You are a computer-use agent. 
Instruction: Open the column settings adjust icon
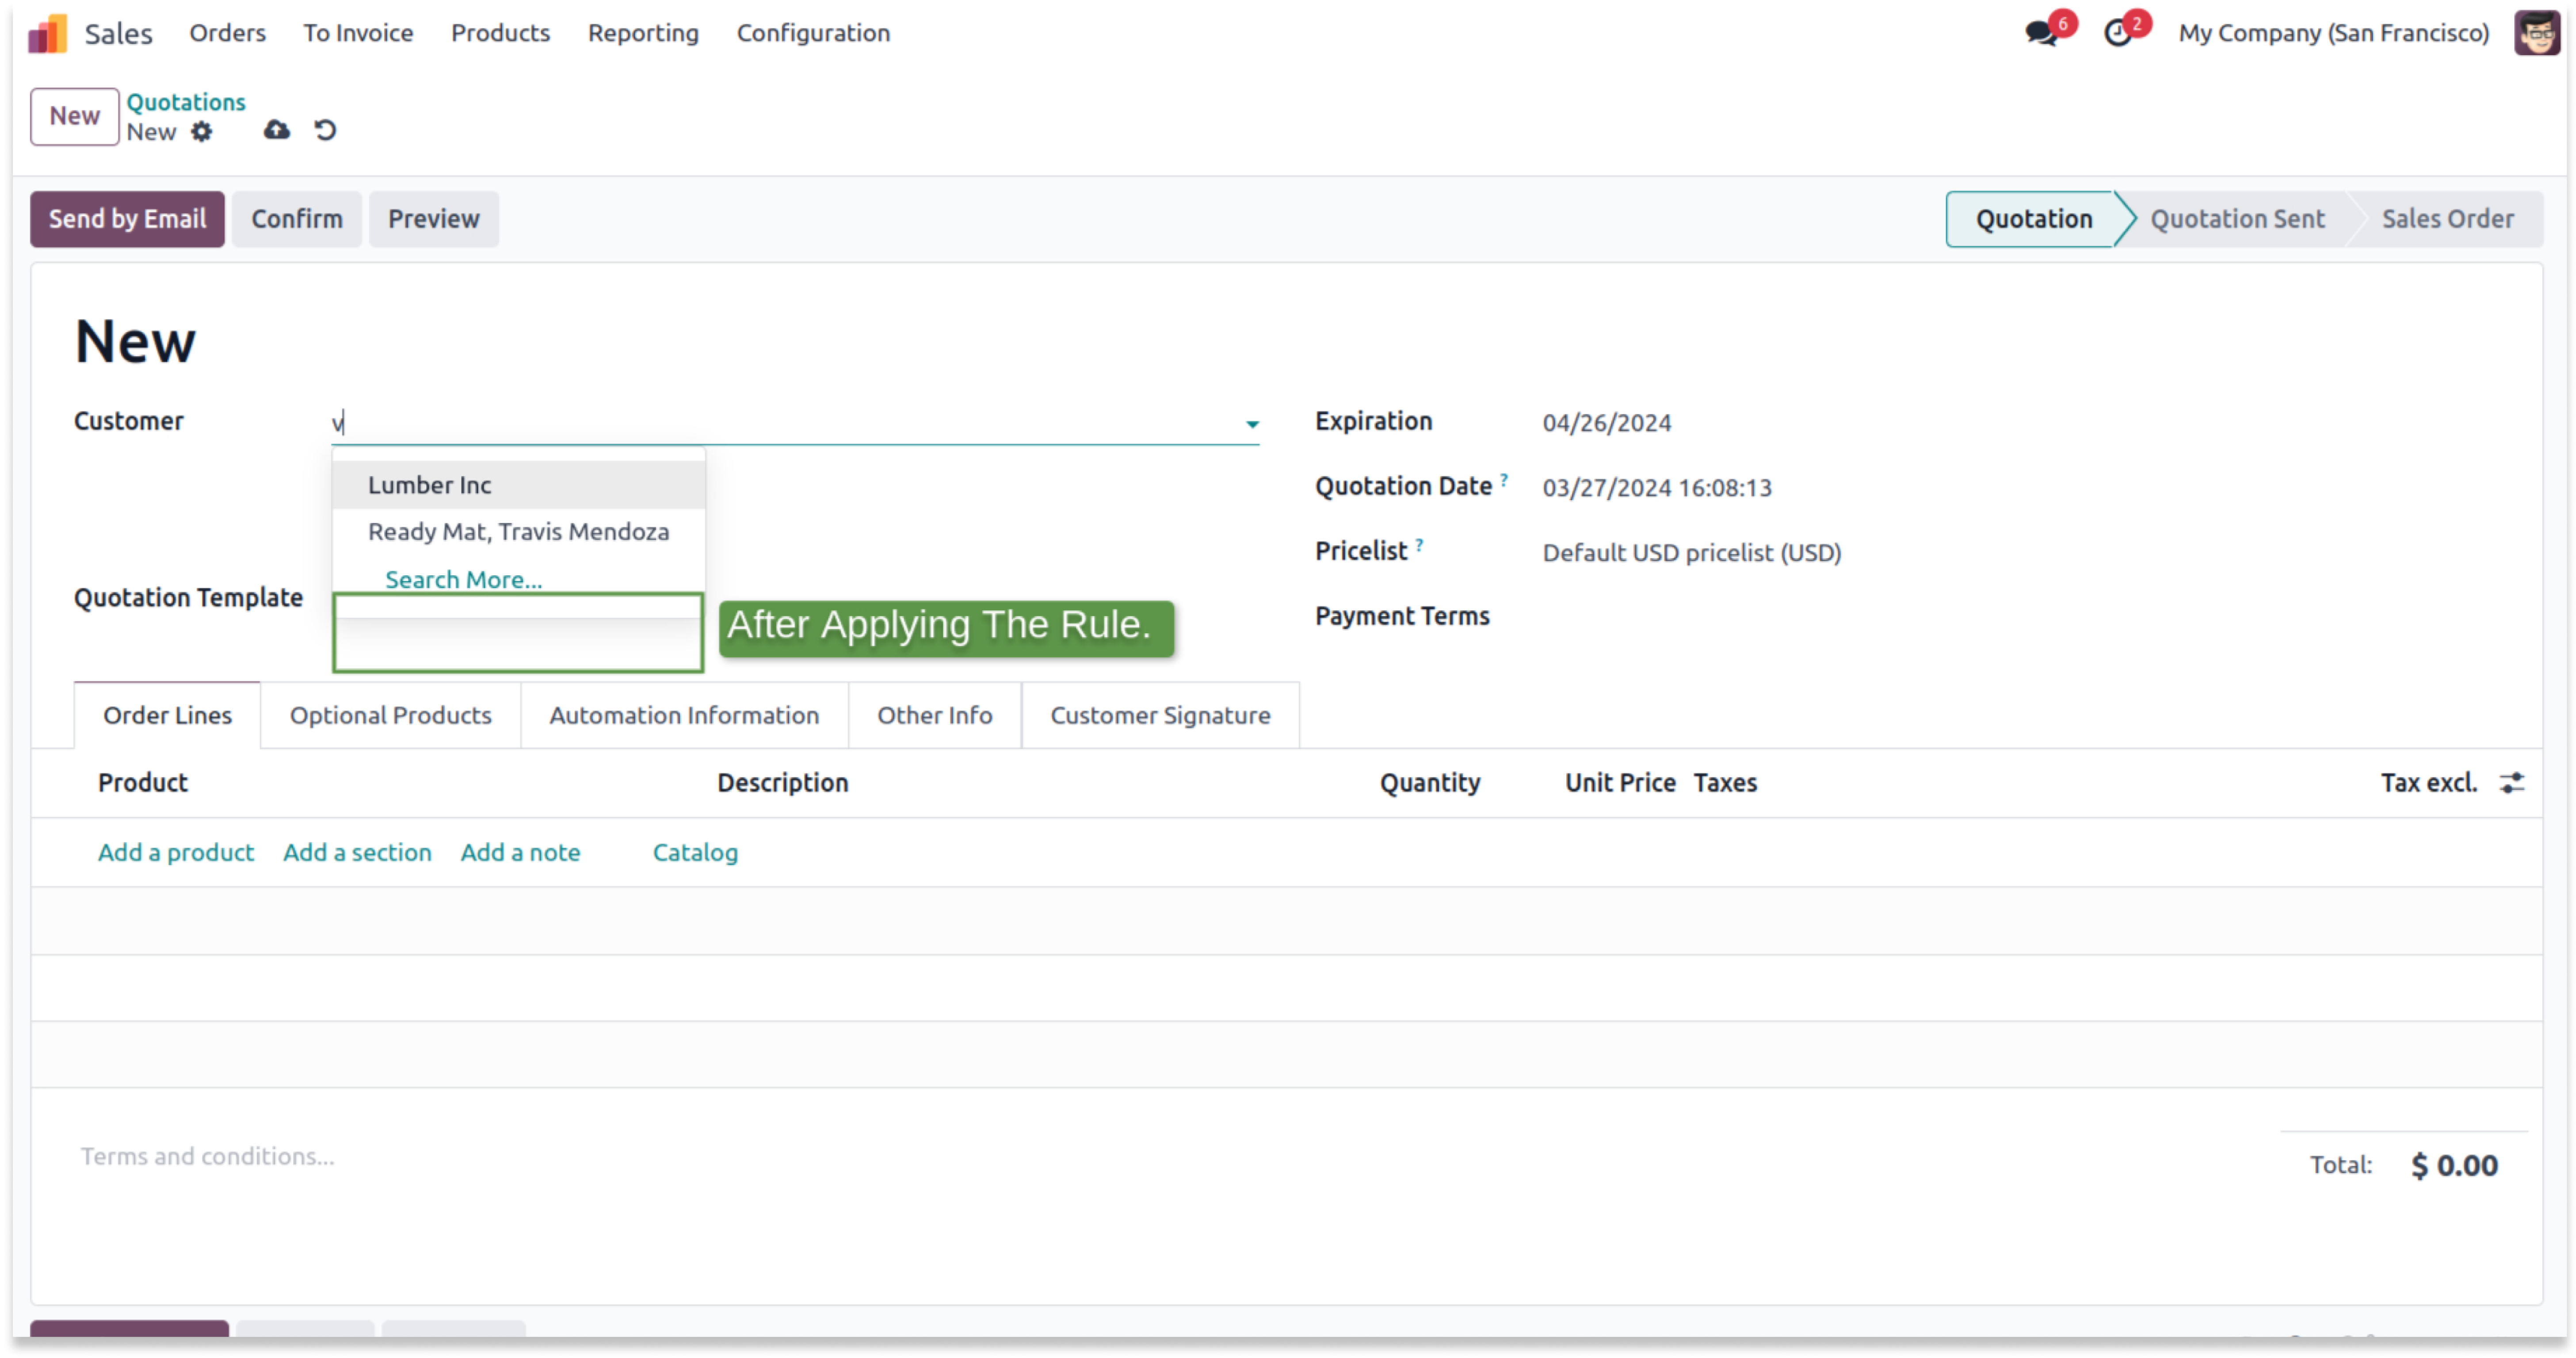(x=2512, y=783)
